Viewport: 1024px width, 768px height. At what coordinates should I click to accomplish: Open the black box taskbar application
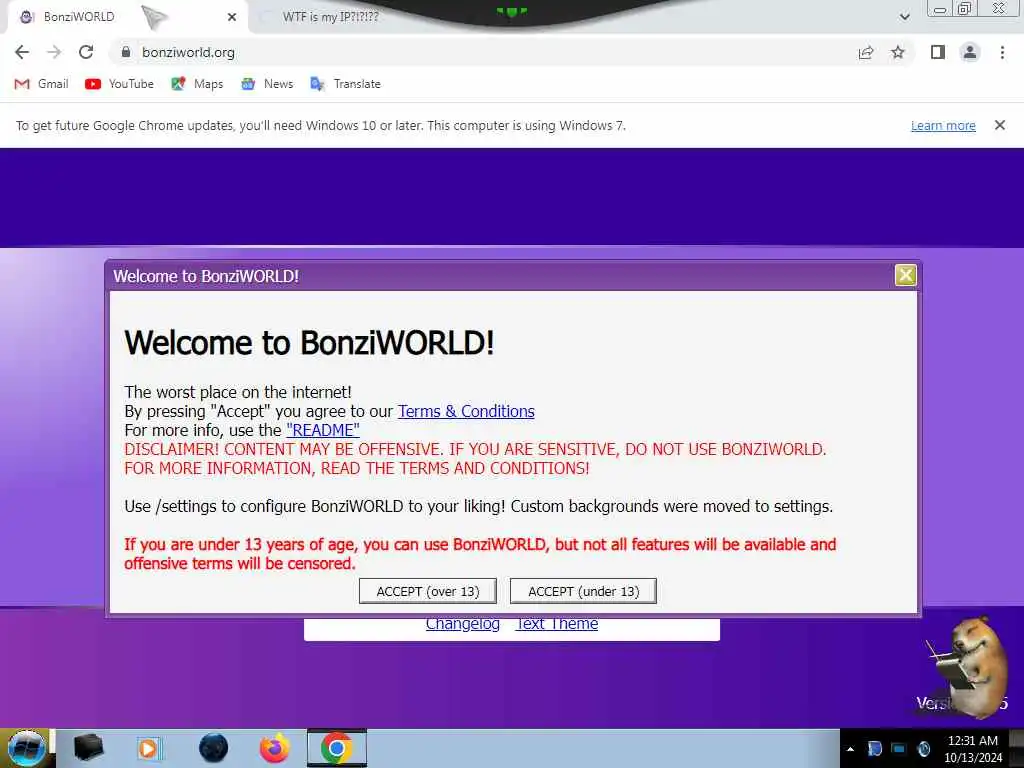[x=88, y=748]
